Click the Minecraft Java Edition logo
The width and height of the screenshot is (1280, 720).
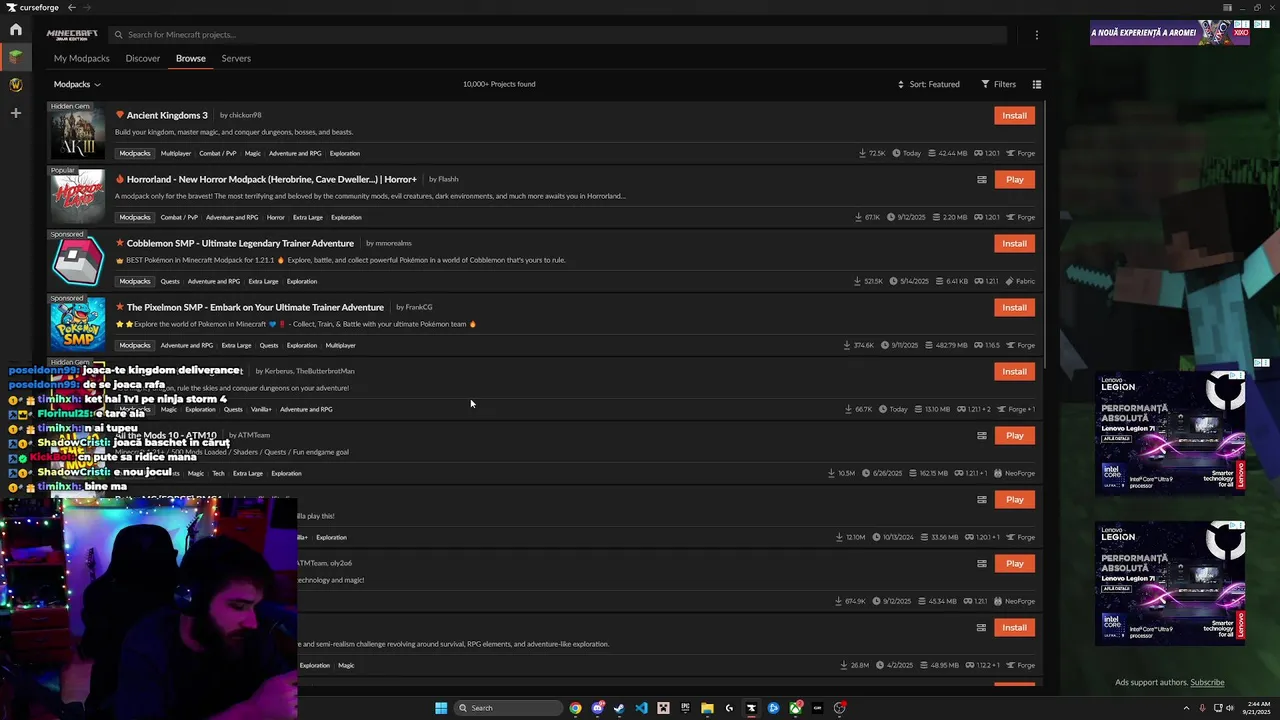[x=72, y=35]
